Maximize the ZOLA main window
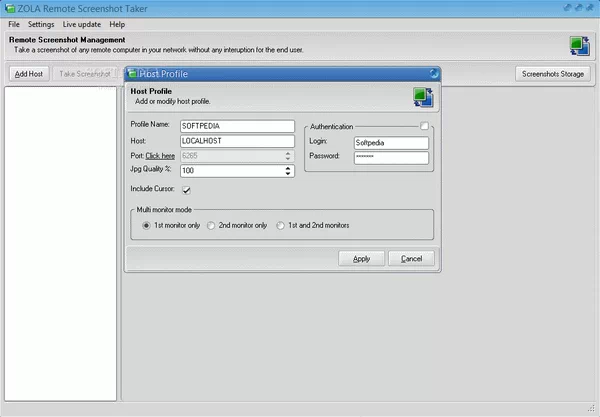The height and width of the screenshot is (417, 600). tap(579, 8)
